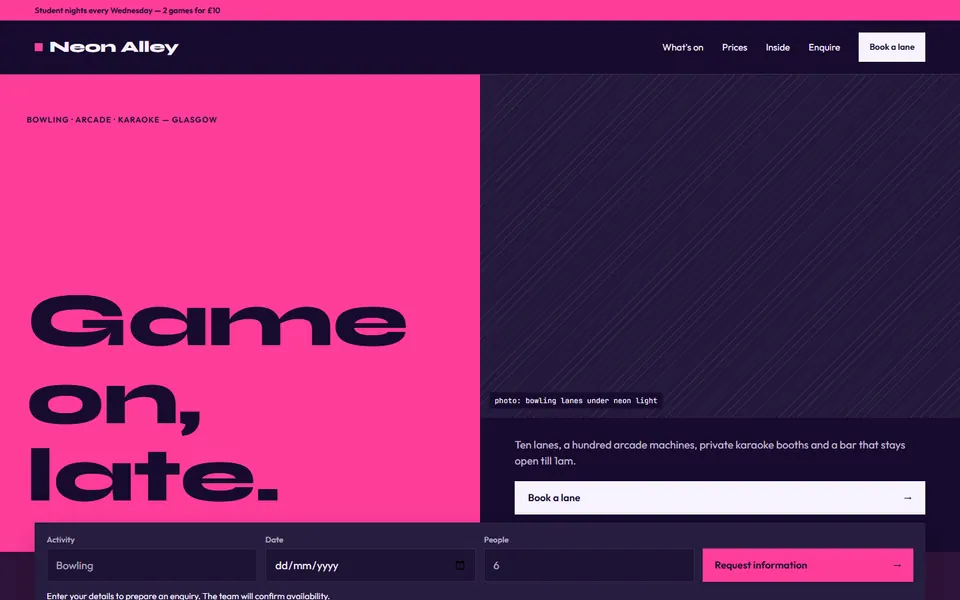Click the Neon Alley logo
This screenshot has width=960, height=600.
pos(107,47)
